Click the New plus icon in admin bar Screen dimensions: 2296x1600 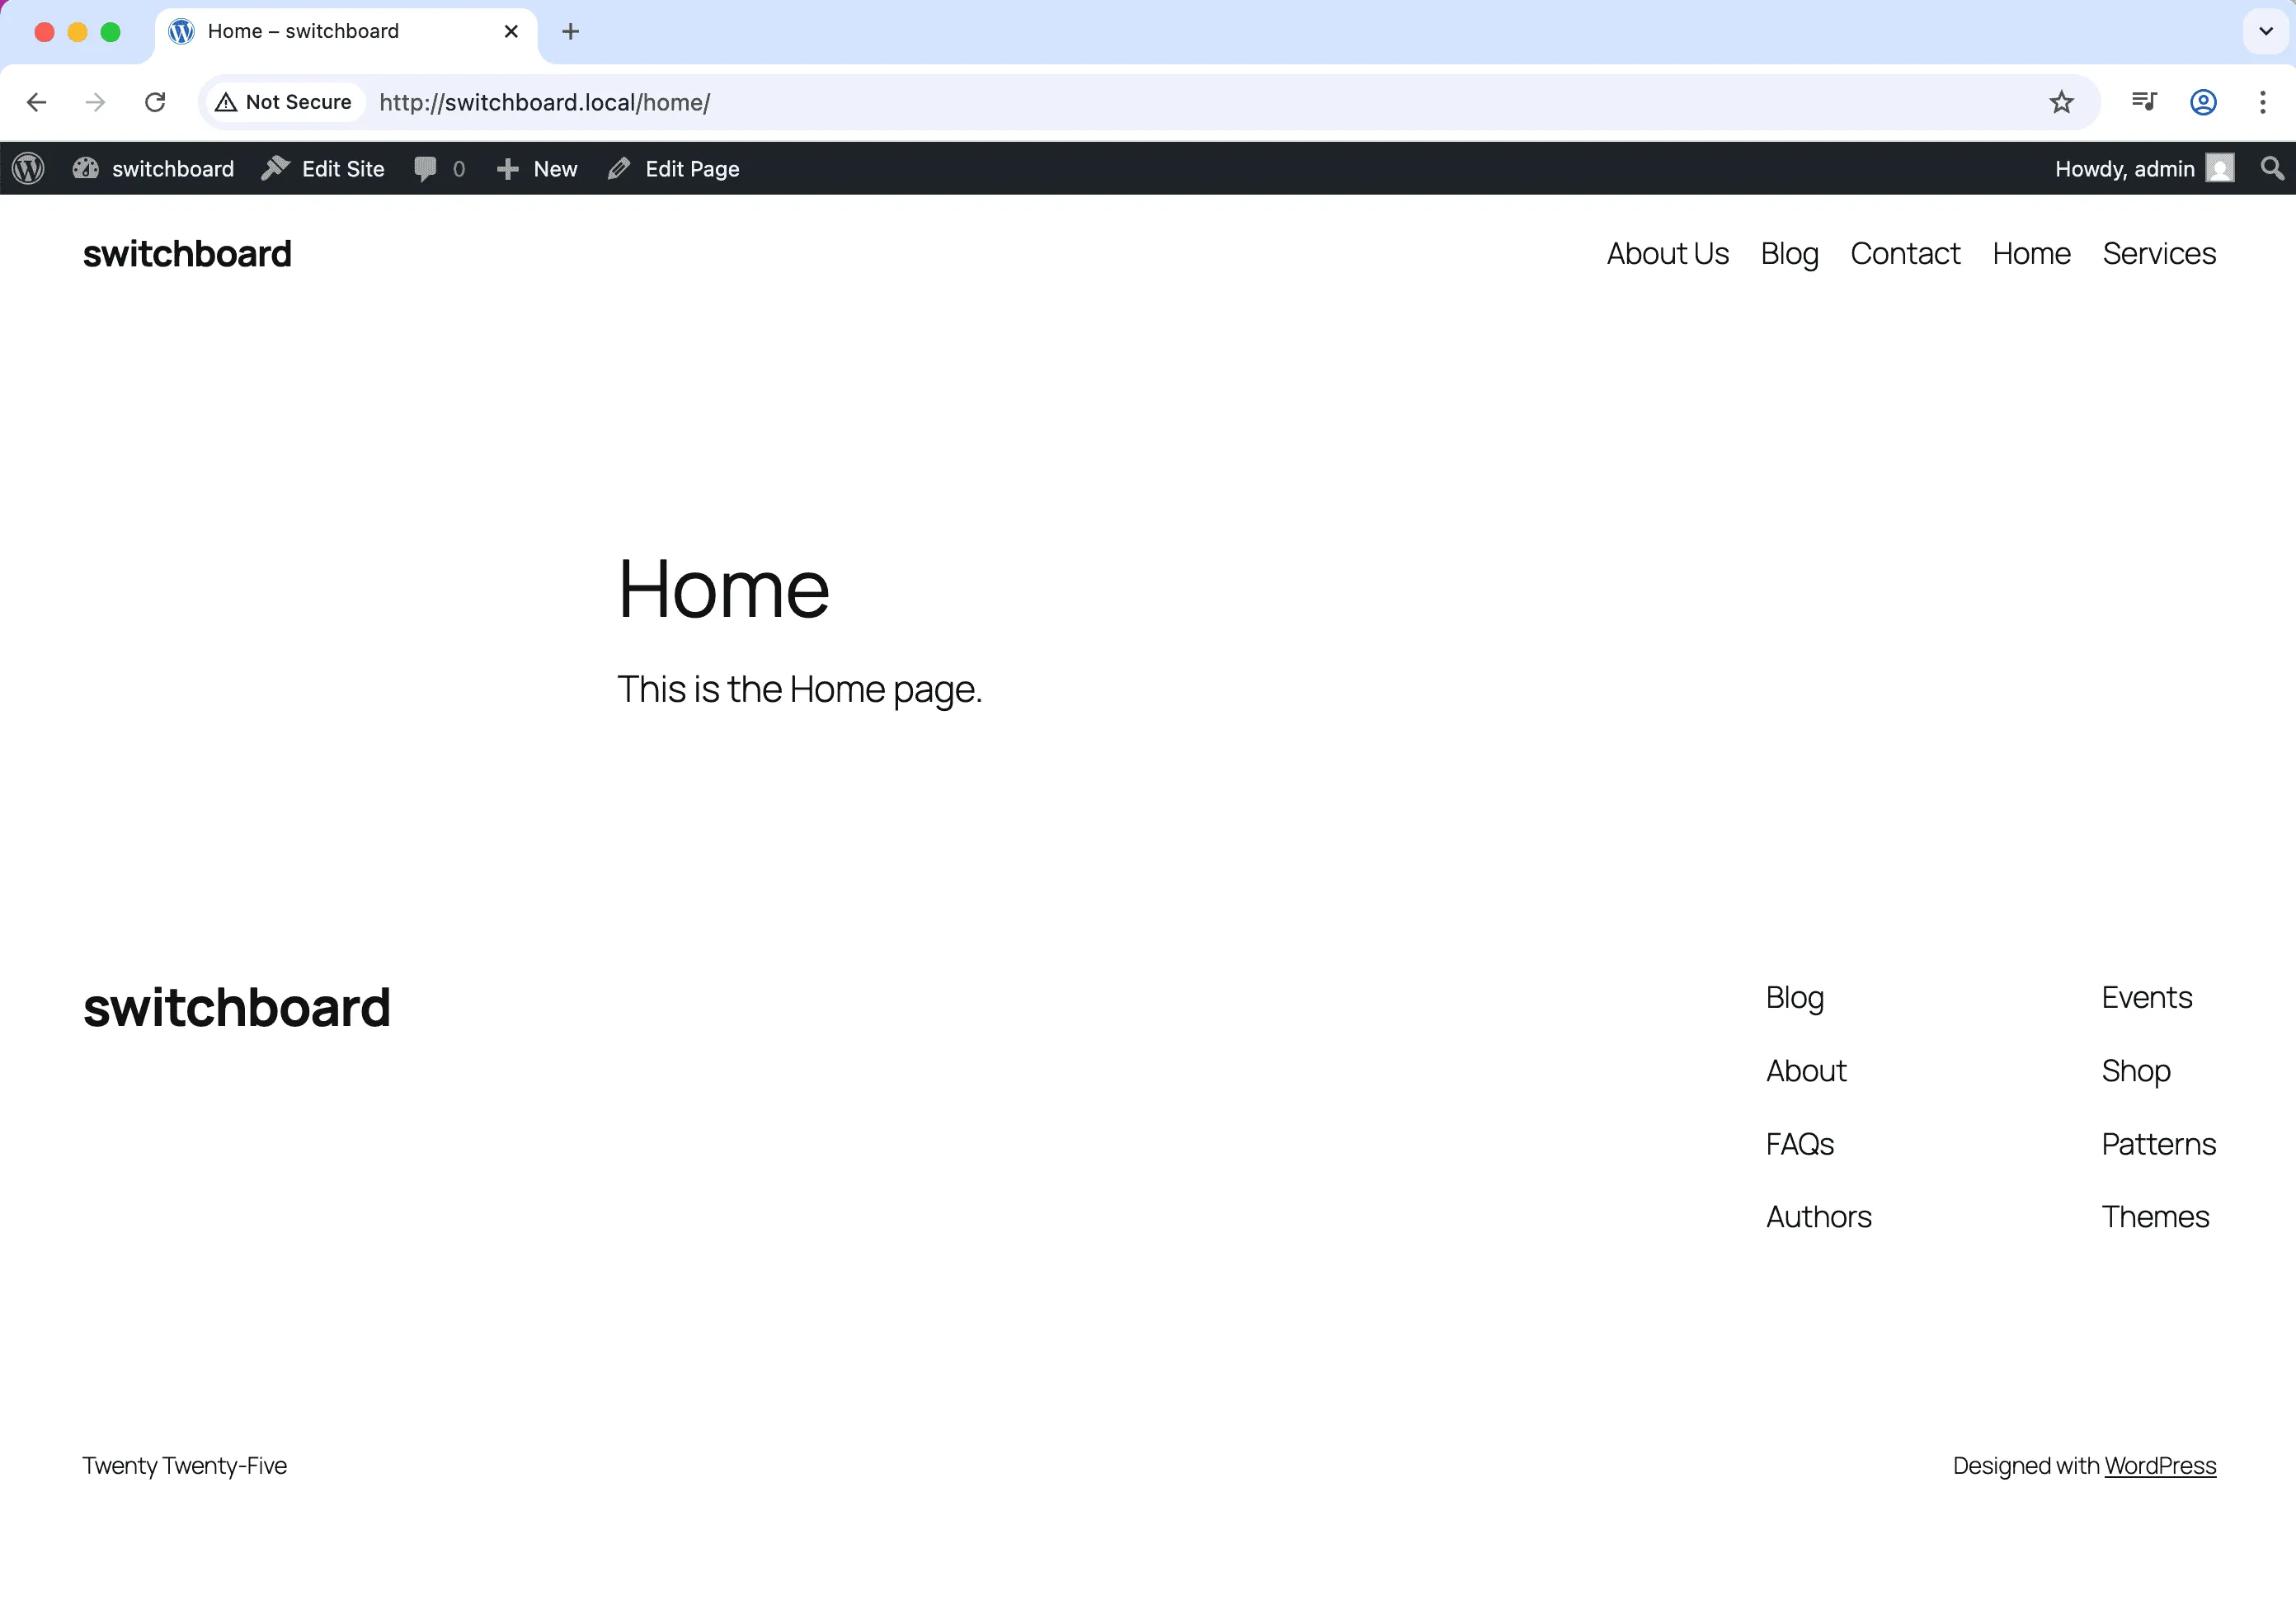click(x=509, y=168)
